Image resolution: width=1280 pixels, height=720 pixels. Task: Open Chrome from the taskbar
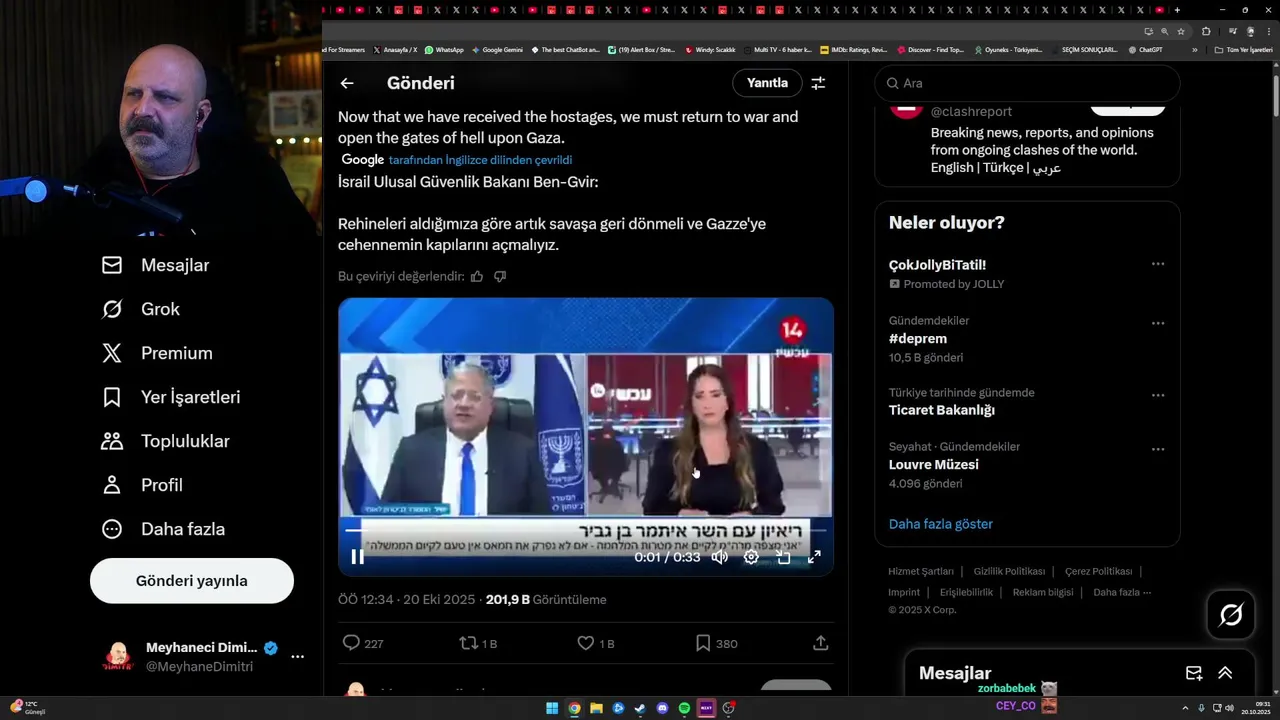[x=574, y=708]
